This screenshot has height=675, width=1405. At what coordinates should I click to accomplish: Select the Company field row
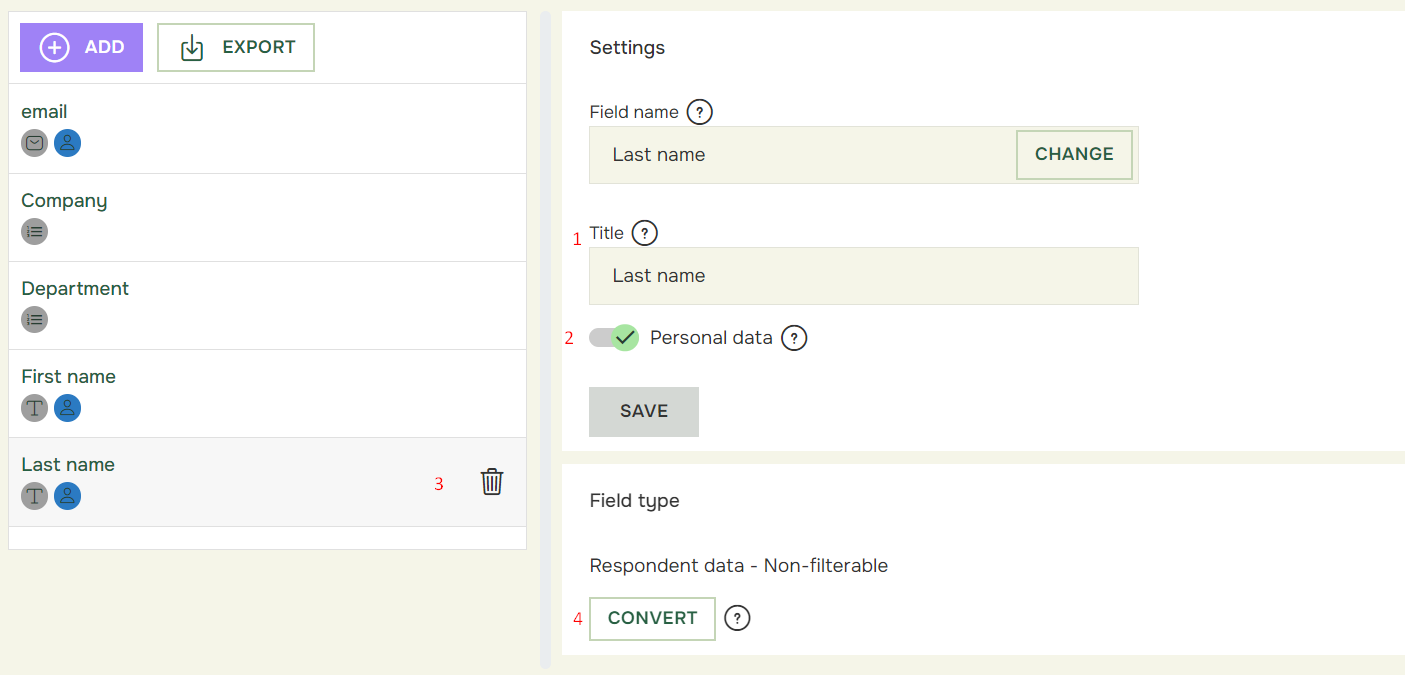267,218
